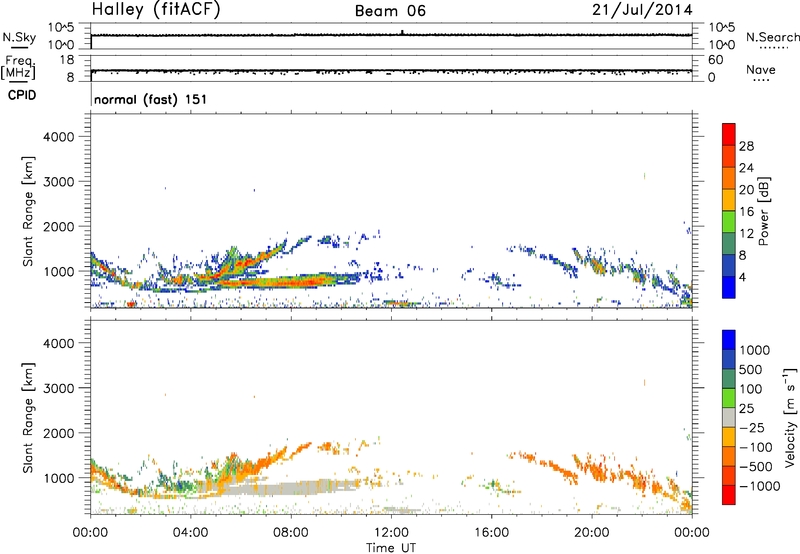This screenshot has width=800, height=554.
Task: Click the '10^5' label beside N.Search
Action: point(722,28)
